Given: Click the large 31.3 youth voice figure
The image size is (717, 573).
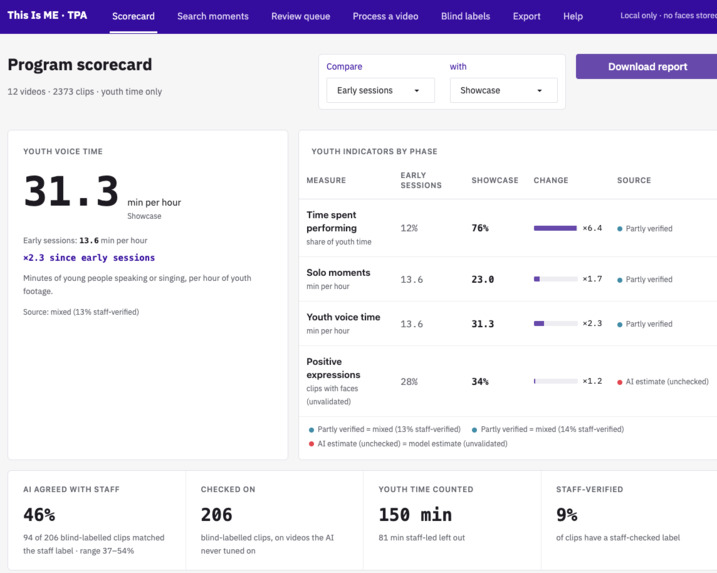Looking at the screenshot, I should (71, 191).
